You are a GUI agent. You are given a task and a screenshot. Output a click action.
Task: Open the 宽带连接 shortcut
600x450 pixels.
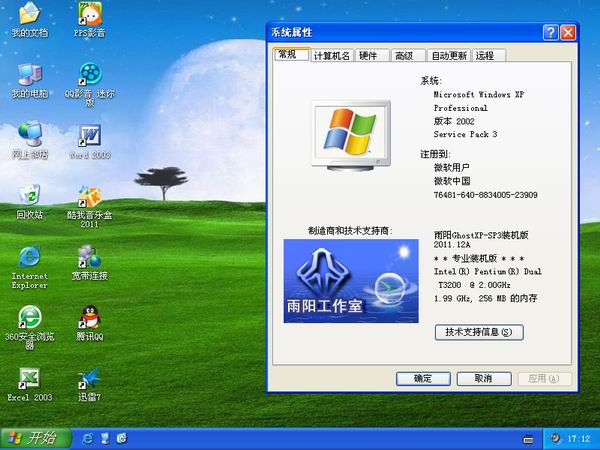click(90, 262)
